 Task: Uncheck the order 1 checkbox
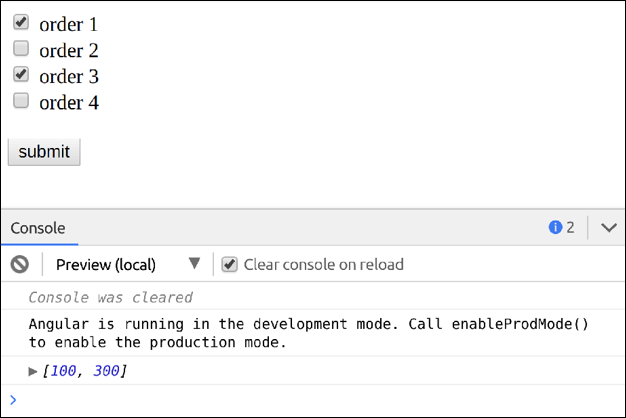click(21, 22)
